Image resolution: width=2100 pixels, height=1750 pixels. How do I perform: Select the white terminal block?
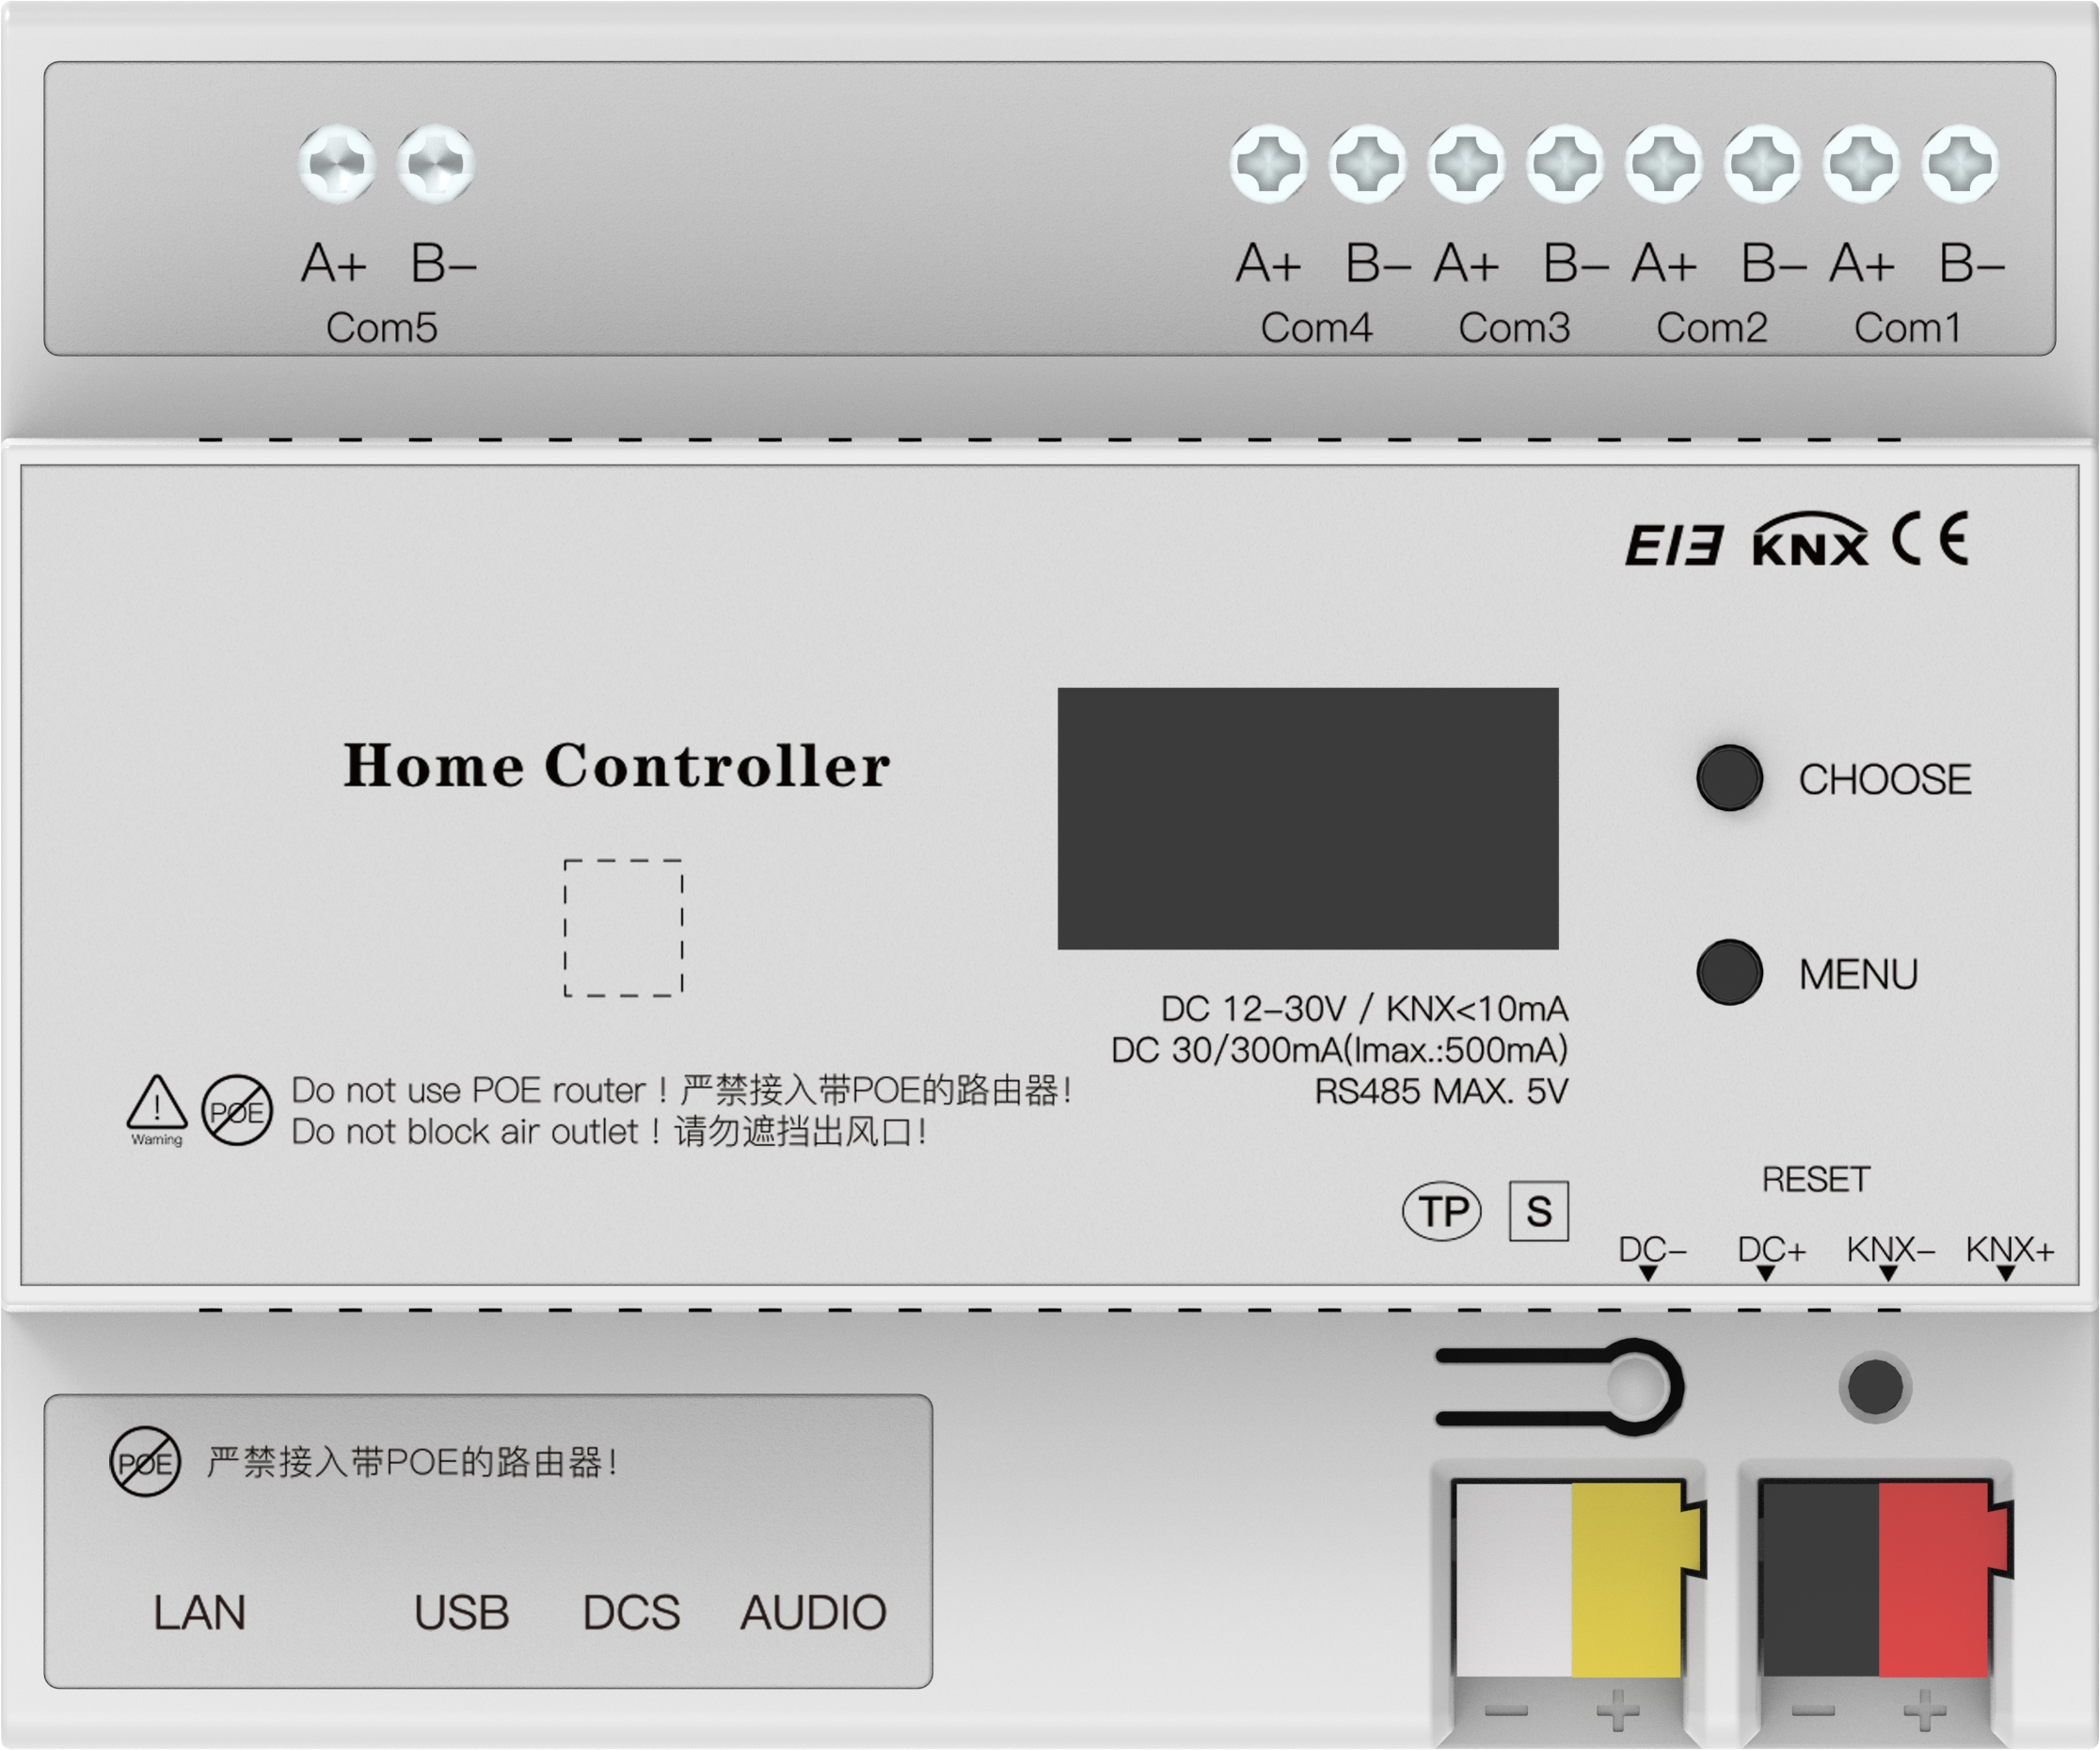click(x=1514, y=1579)
